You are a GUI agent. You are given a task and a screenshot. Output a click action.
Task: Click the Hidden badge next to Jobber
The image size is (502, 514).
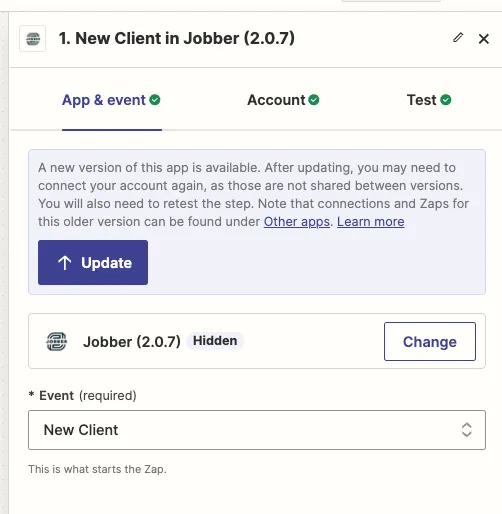click(x=215, y=341)
